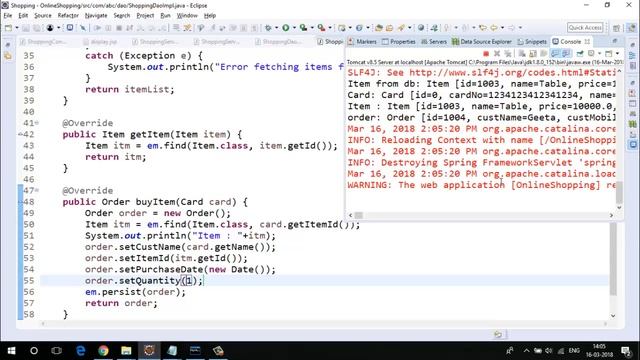640x360 pixels.
Task: Switch to the Java EE perspective icon
Action: point(631,28)
